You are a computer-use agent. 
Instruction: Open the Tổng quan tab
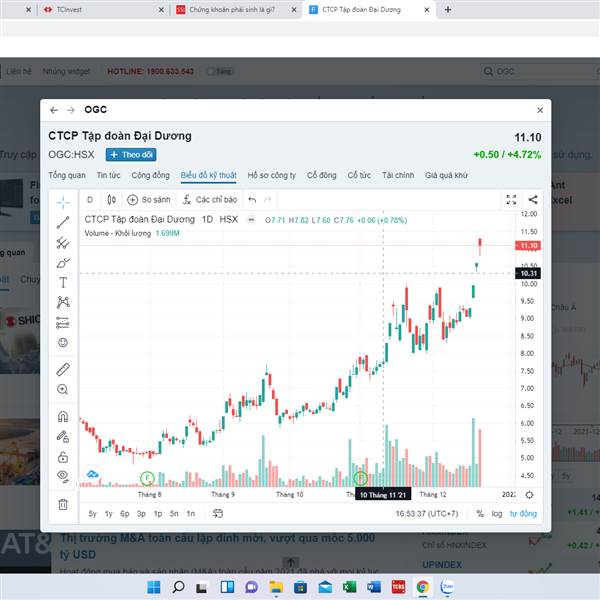(67, 175)
